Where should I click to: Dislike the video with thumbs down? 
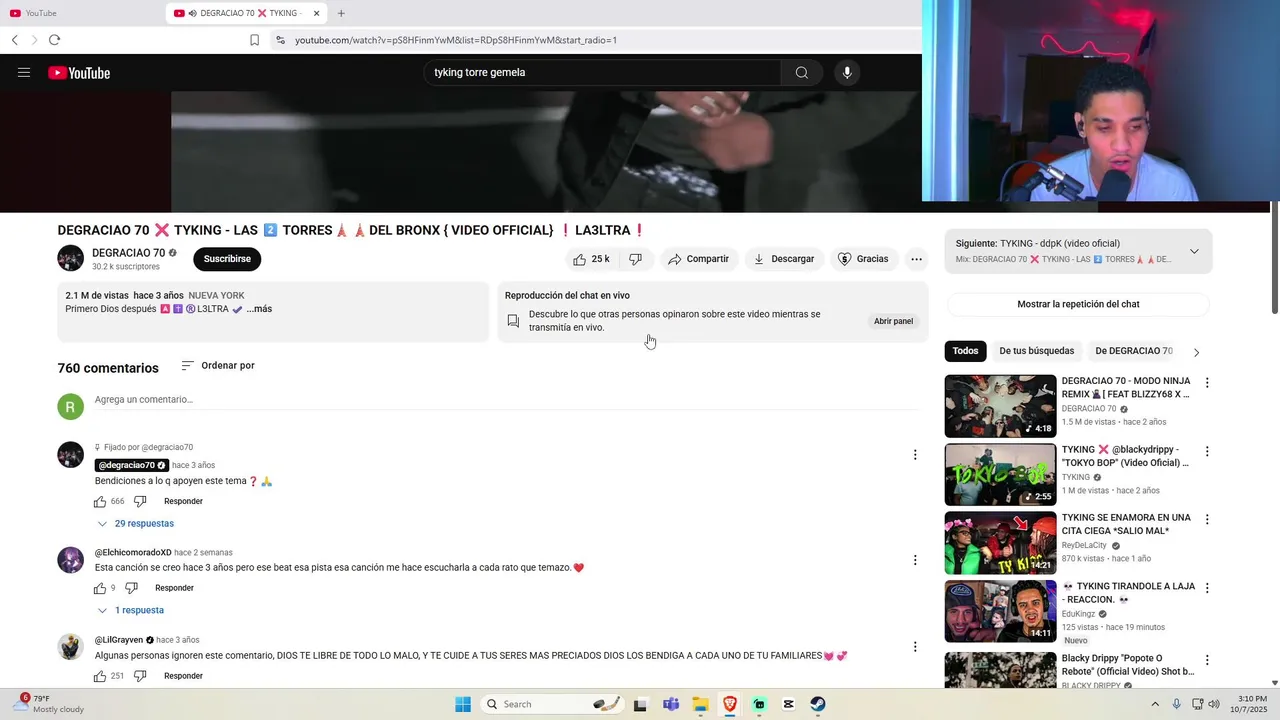point(635,259)
